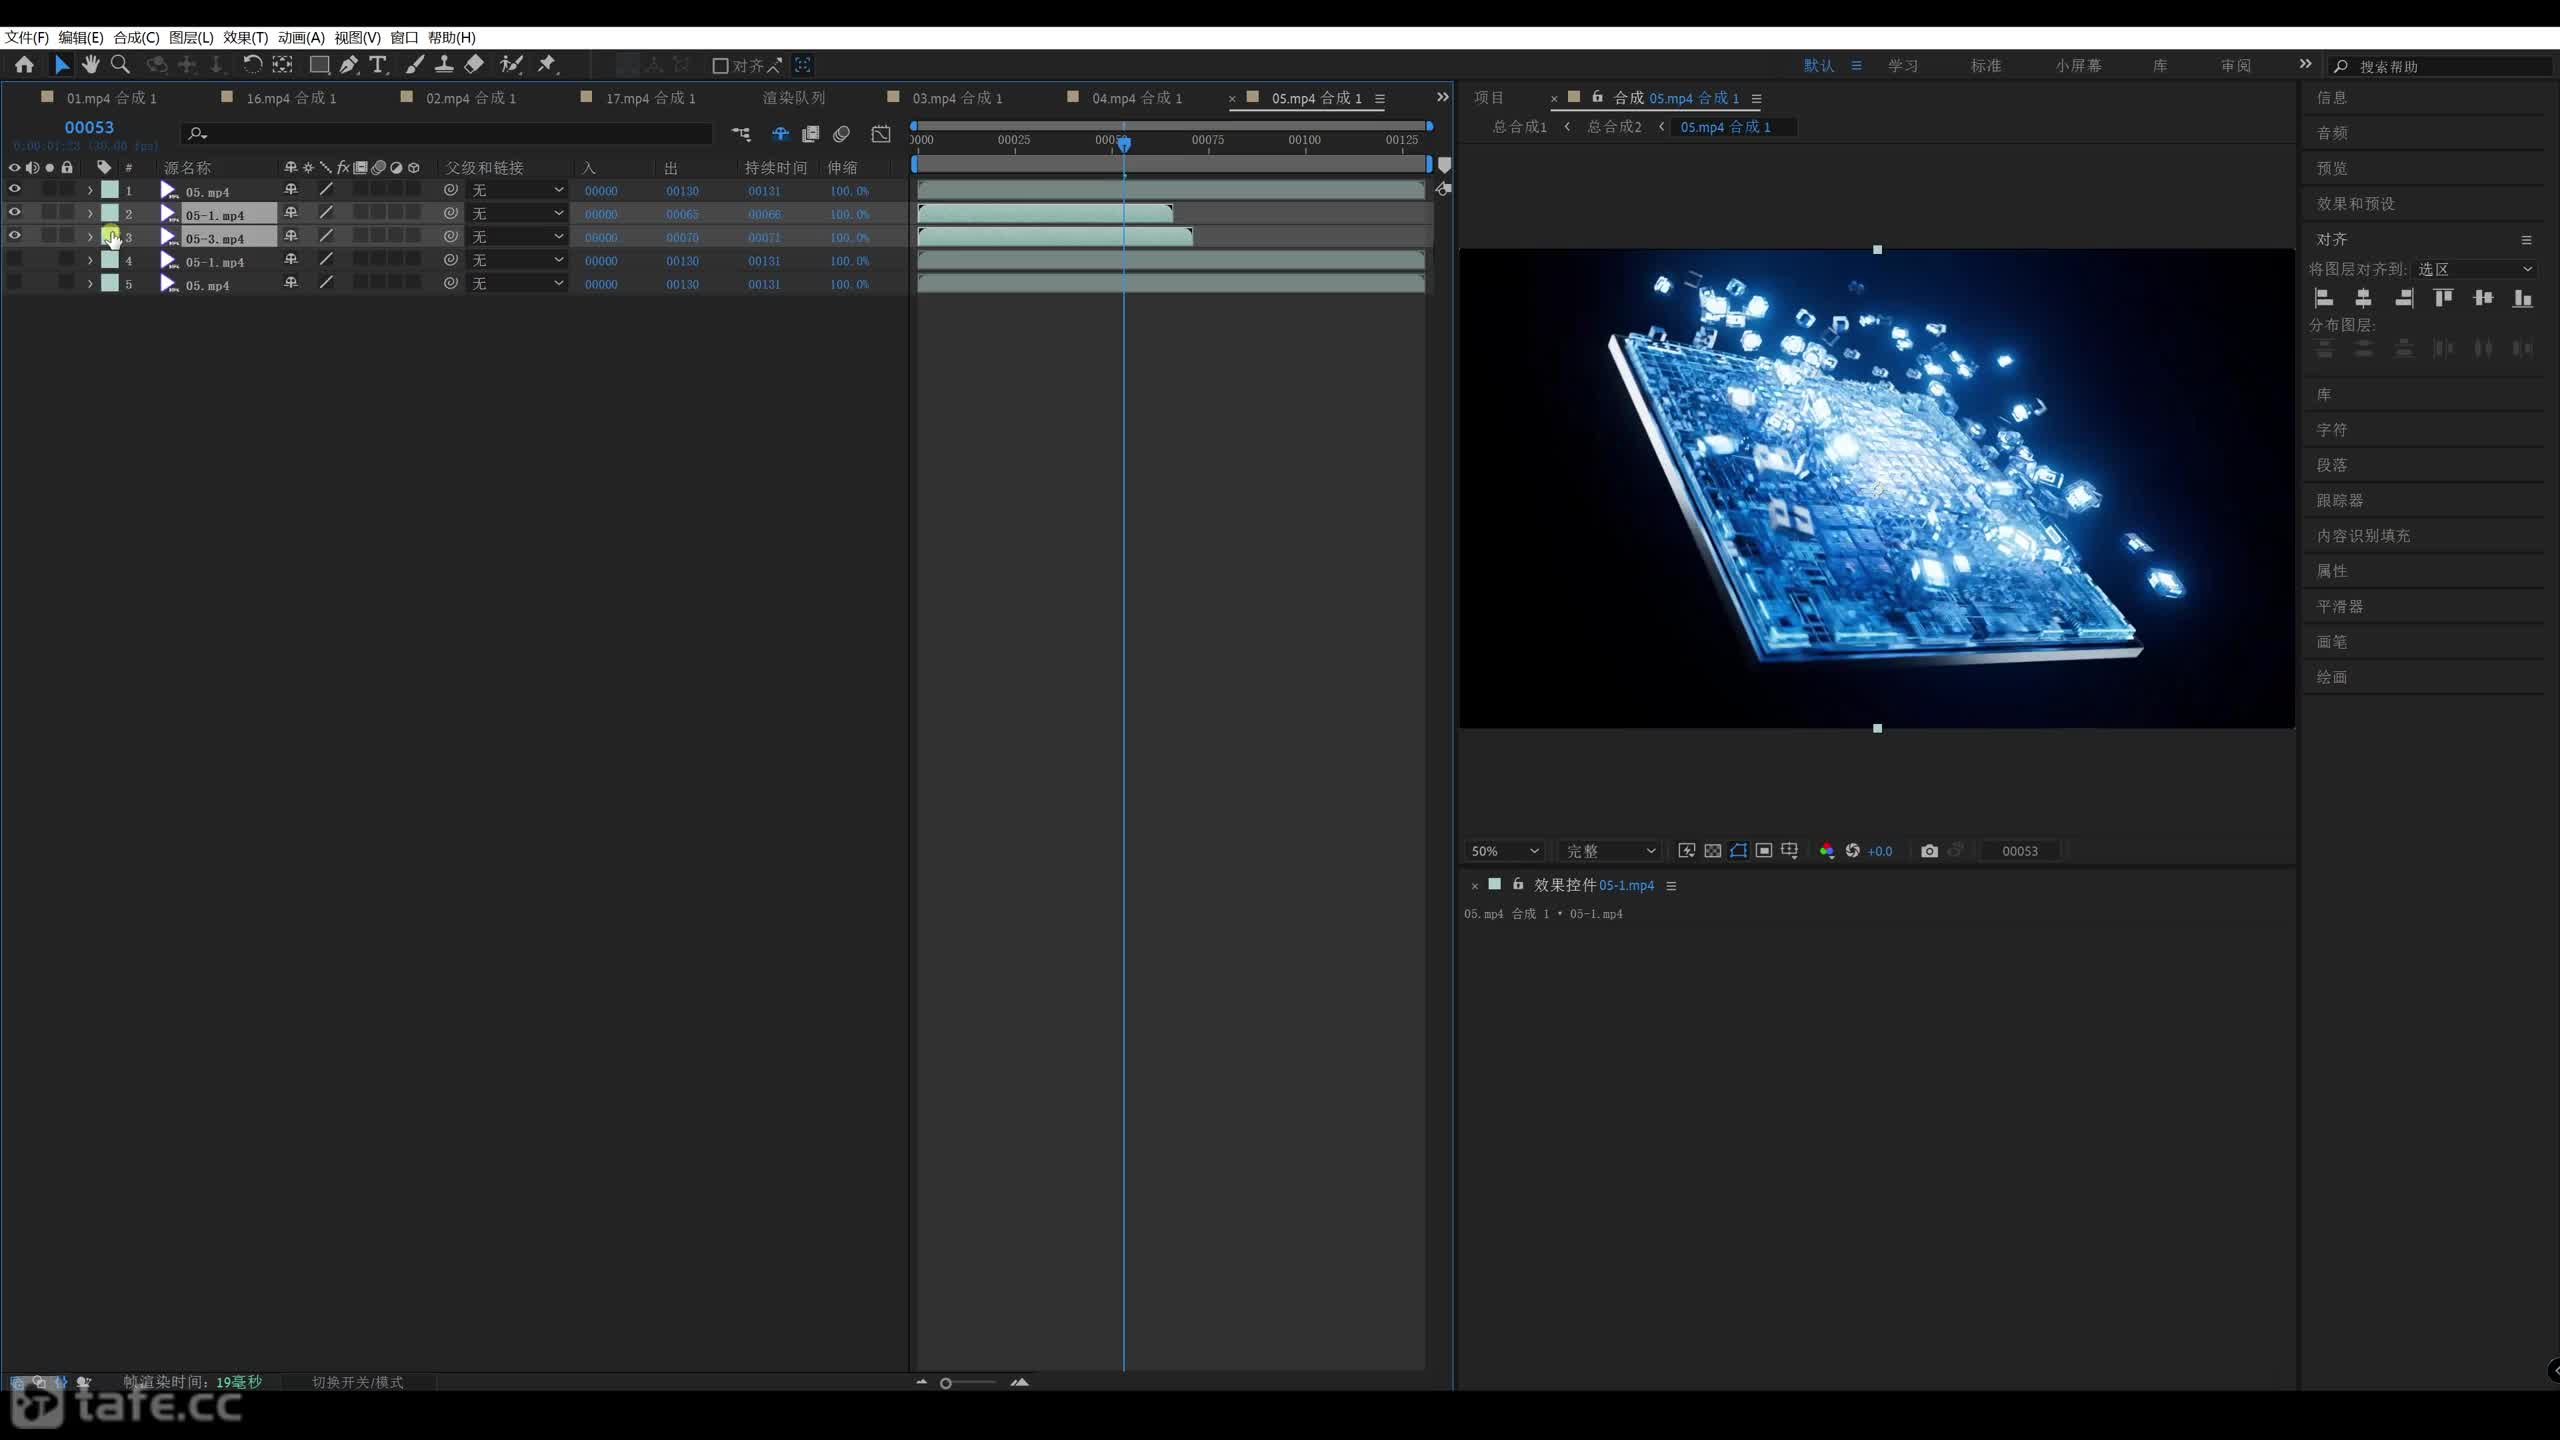Open the 选区 align-to dropdown
2560x1440 pixels.
click(2475, 270)
